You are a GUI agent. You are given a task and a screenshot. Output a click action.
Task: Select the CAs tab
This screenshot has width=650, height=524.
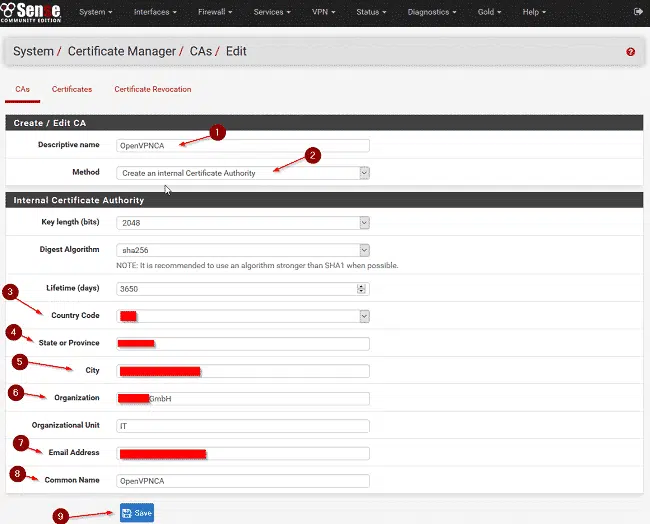[22, 89]
